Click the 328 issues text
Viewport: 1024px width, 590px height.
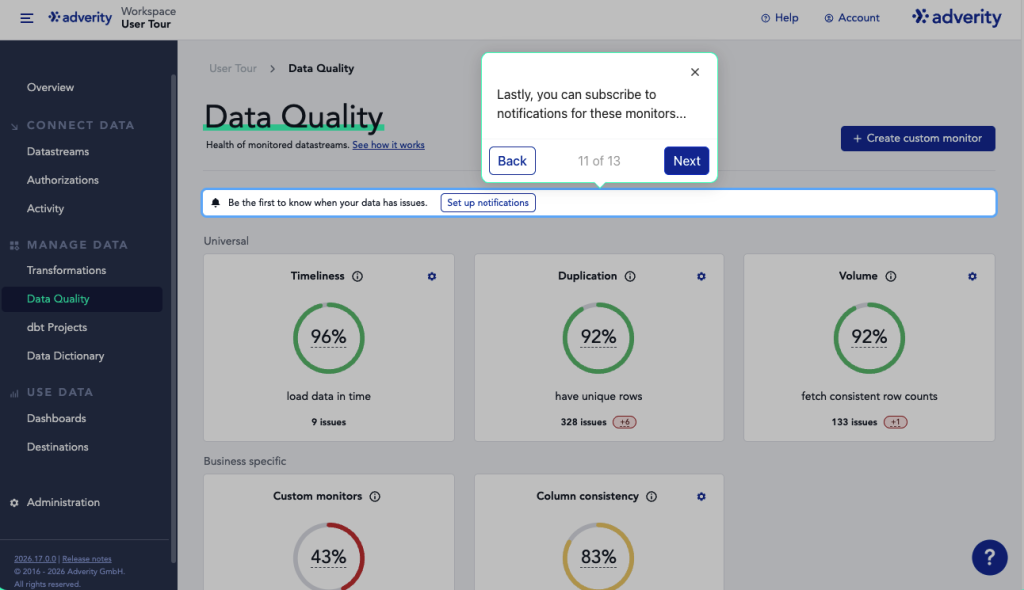point(583,423)
